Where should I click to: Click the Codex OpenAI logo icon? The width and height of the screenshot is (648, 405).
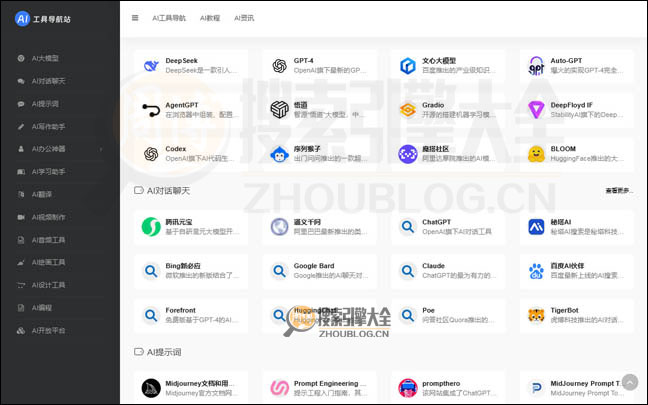pyautogui.click(x=151, y=154)
